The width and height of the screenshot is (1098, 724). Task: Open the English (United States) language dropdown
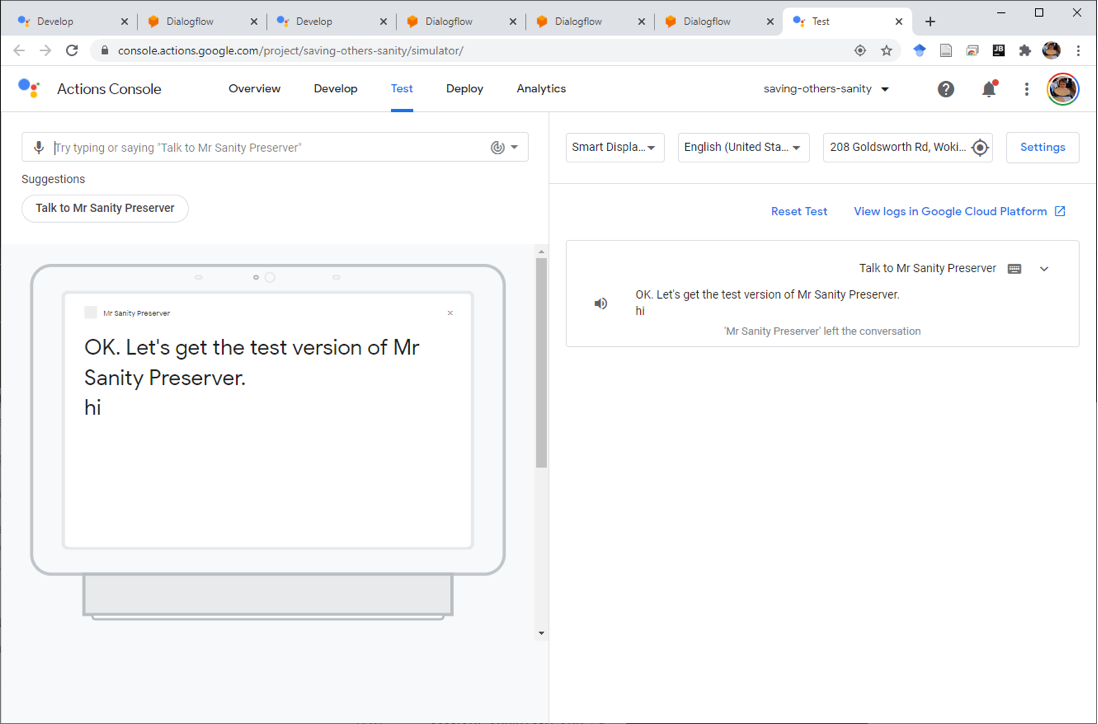(x=744, y=147)
